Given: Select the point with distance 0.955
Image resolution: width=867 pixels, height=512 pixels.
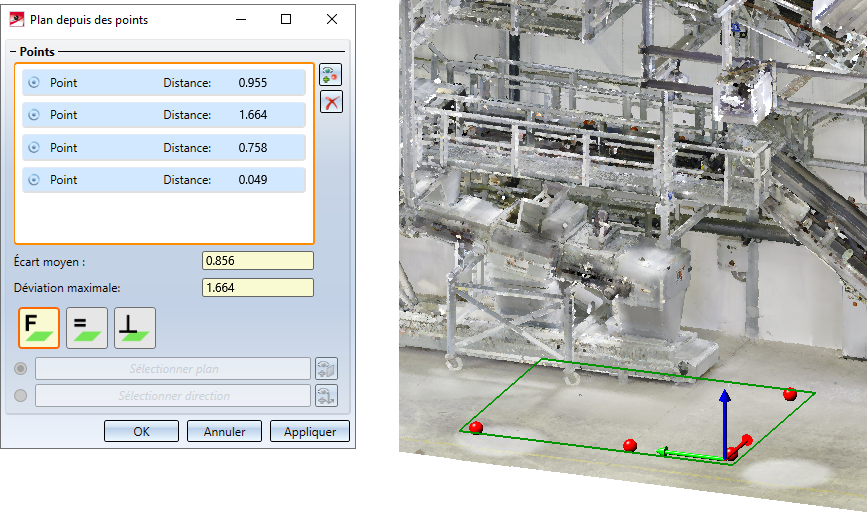Looking at the screenshot, I should tap(163, 83).
